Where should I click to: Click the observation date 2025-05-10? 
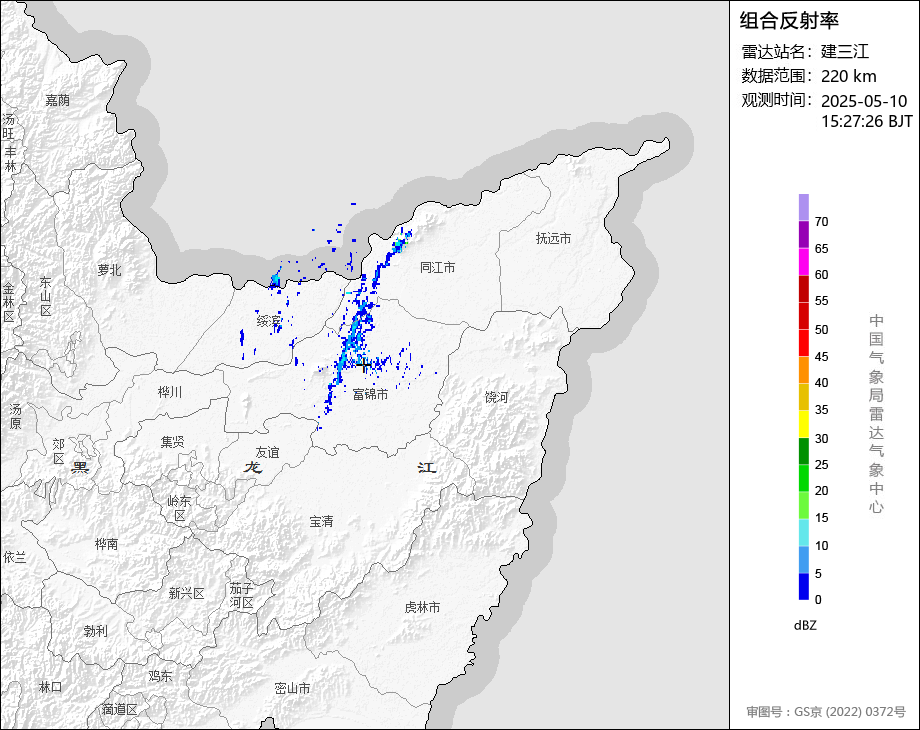(864, 101)
